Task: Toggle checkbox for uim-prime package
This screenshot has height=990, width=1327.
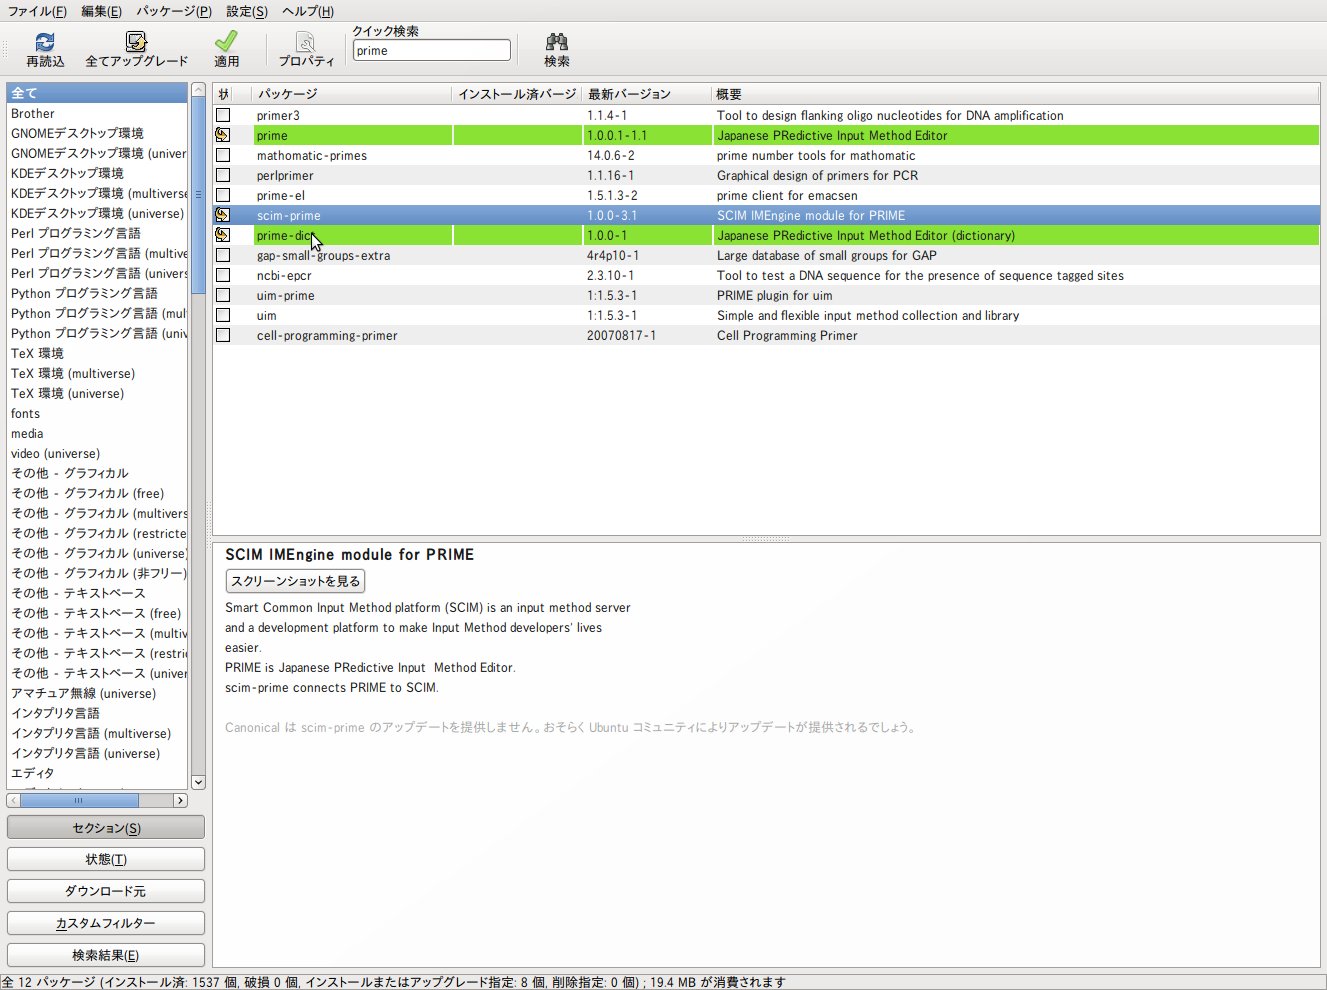Action: click(223, 295)
